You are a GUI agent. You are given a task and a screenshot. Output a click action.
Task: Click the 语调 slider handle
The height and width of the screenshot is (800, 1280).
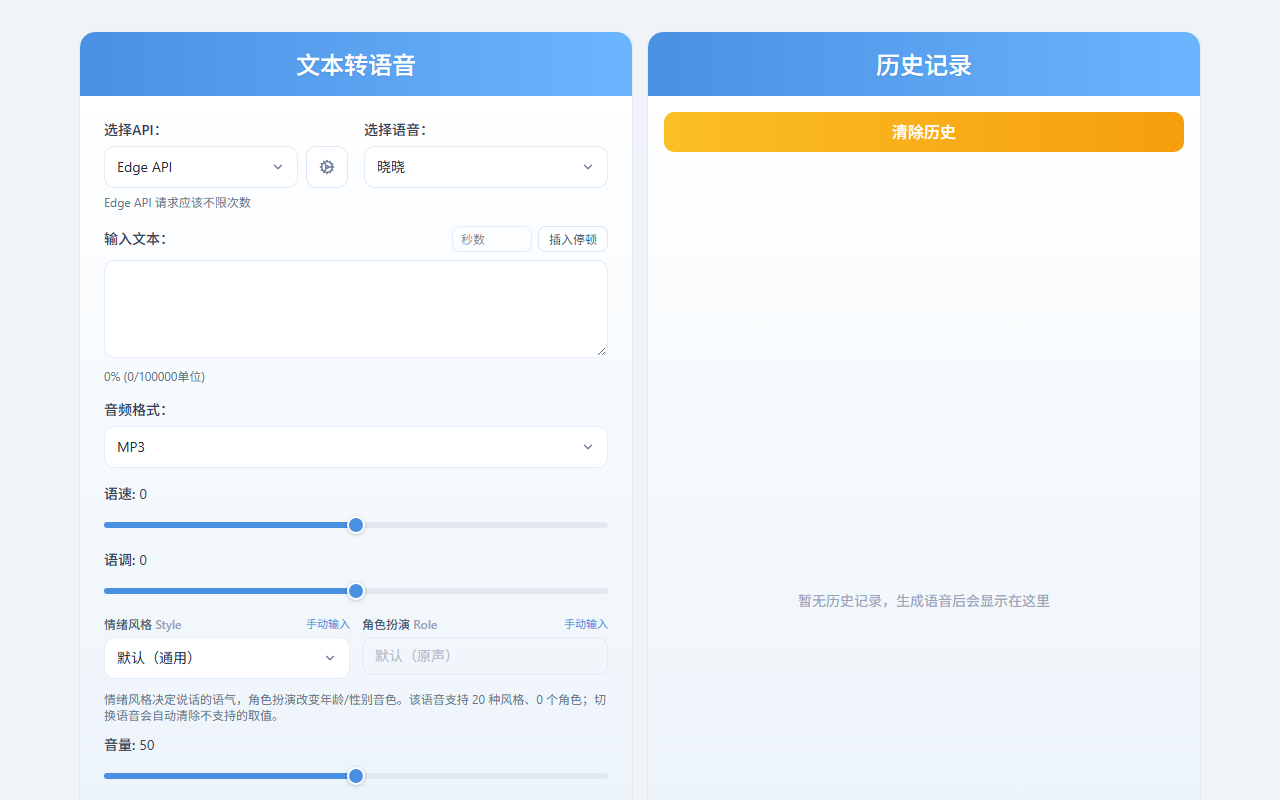tap(356, 591)
